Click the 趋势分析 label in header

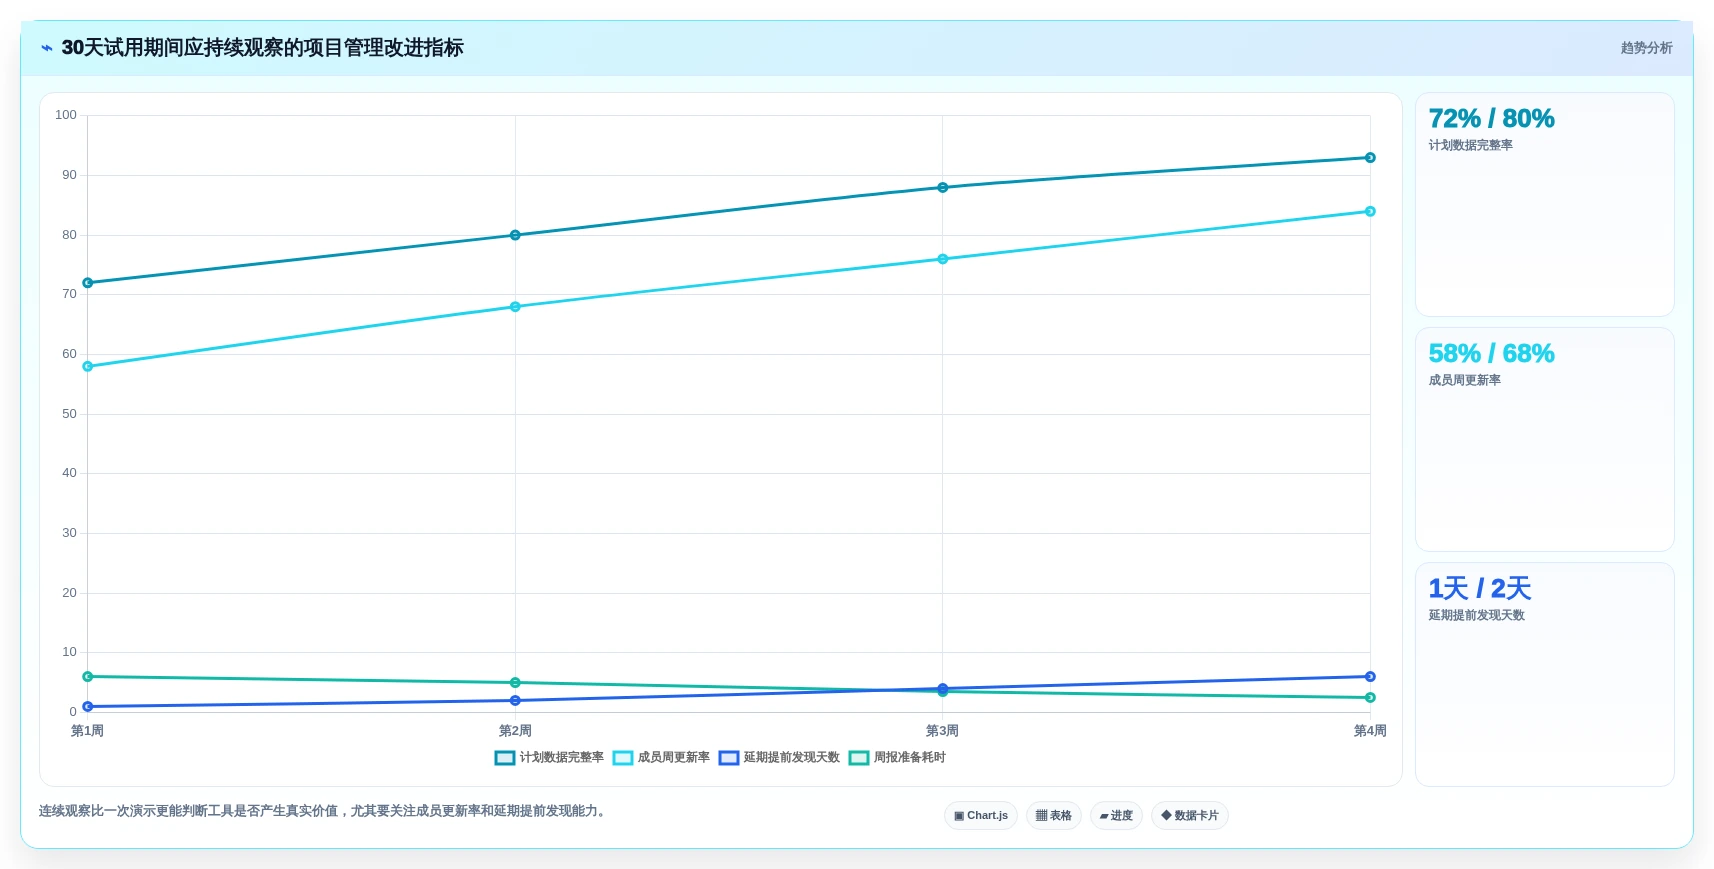point(1646,48)
